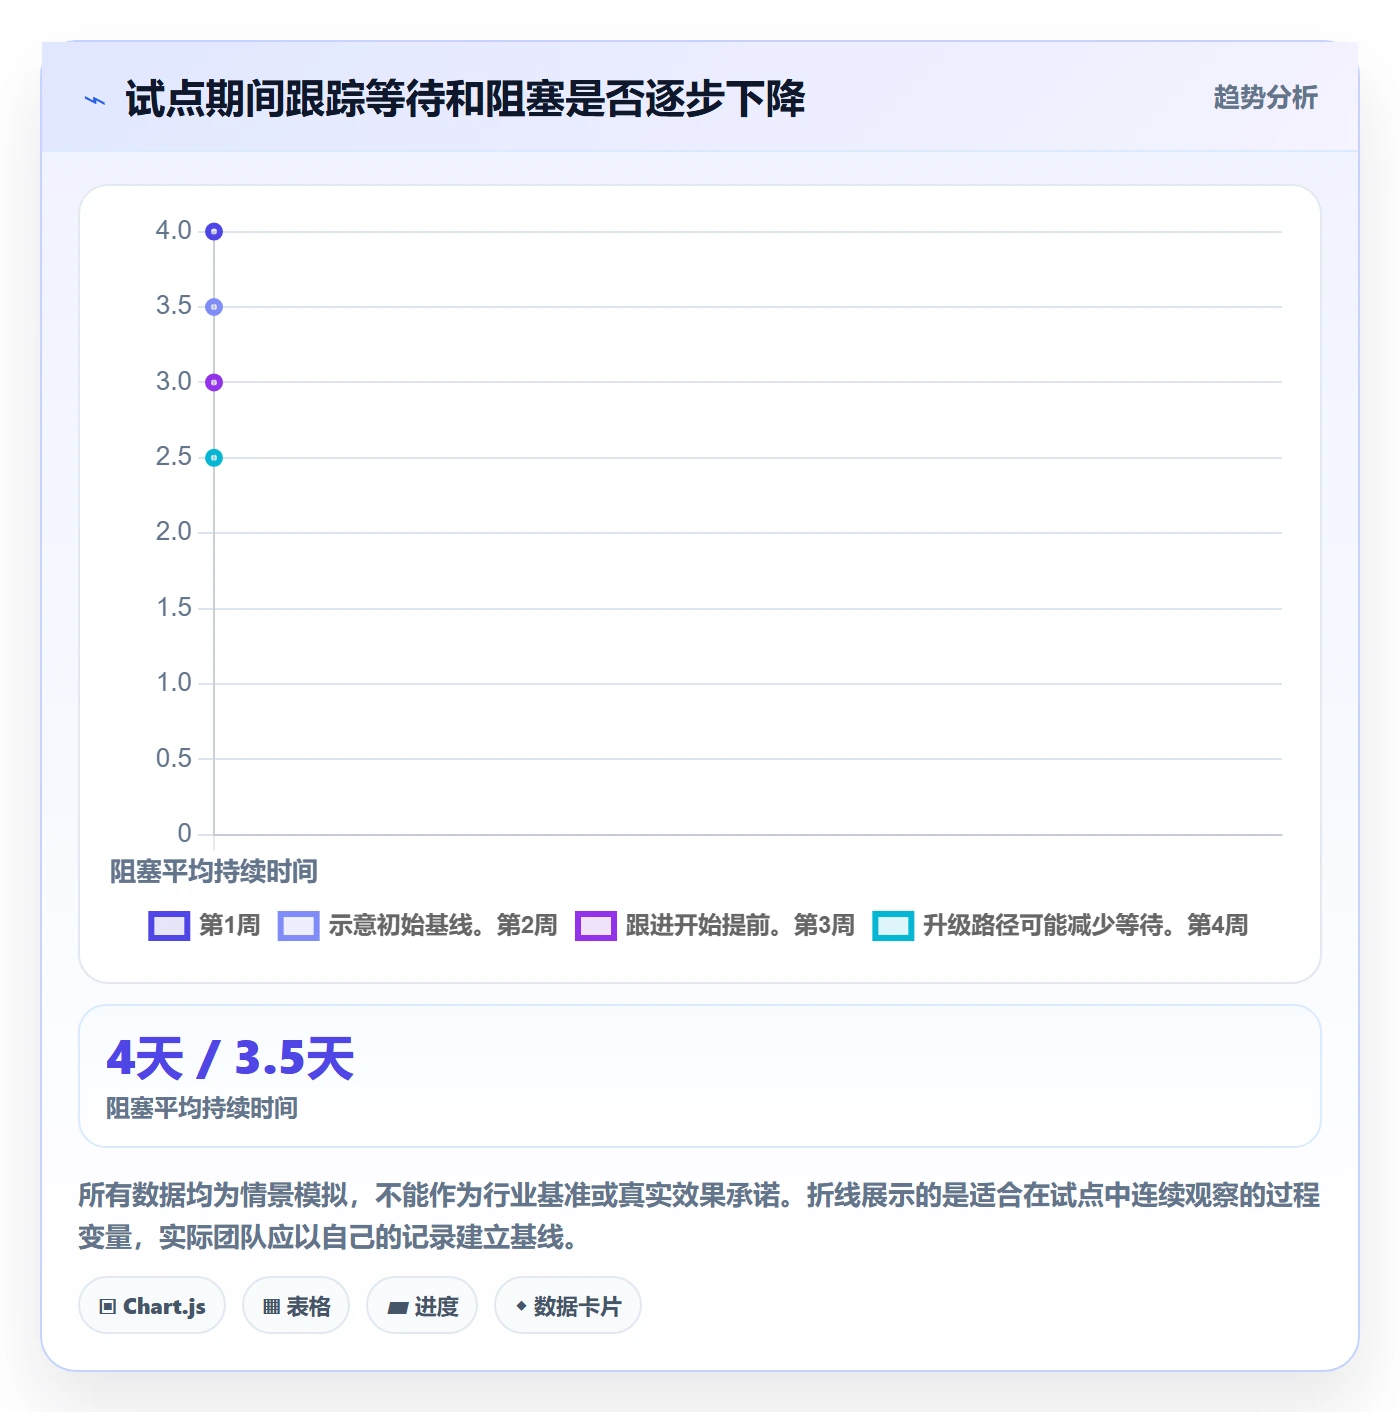The height and width of the screenshot is (1412, 1400).
Task: Click the square icon in Chart.js tag
Action: [108, 1307]
